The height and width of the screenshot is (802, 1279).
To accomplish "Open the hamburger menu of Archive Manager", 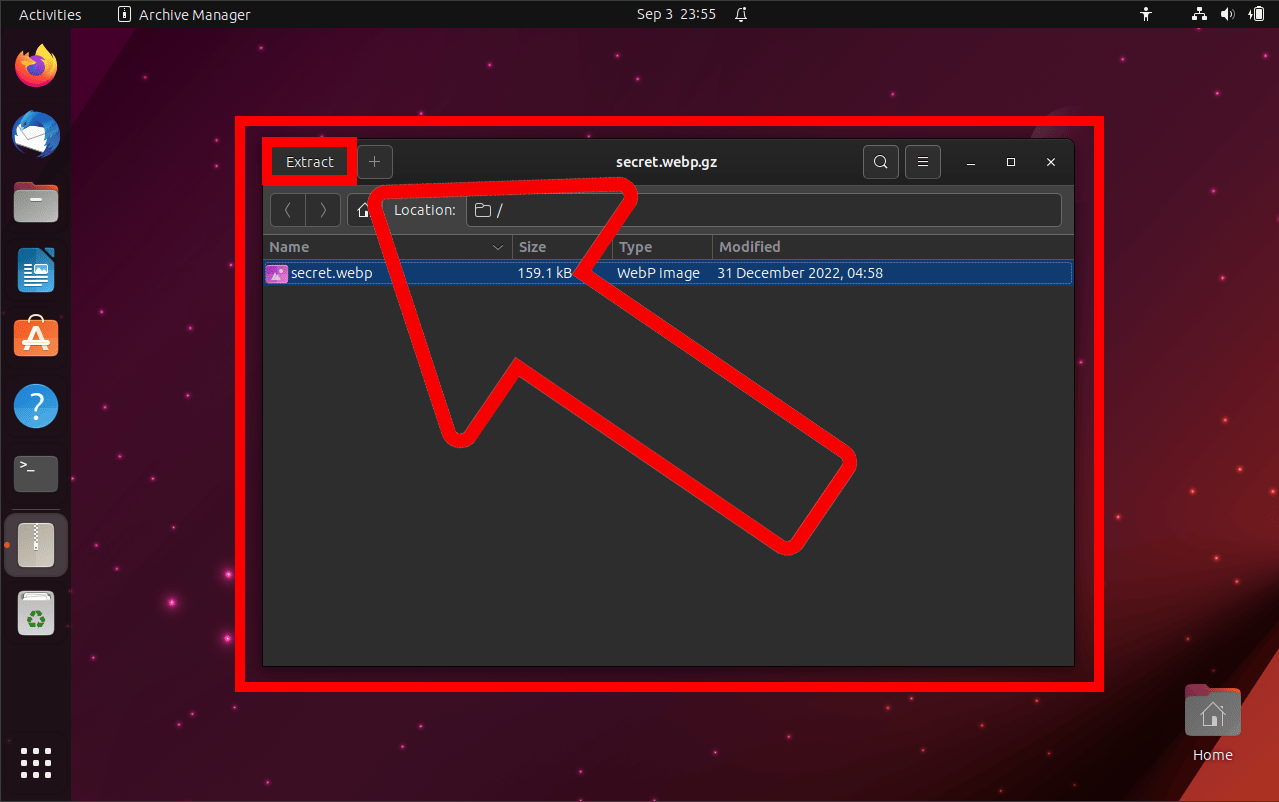I will (x=922, y=161).
